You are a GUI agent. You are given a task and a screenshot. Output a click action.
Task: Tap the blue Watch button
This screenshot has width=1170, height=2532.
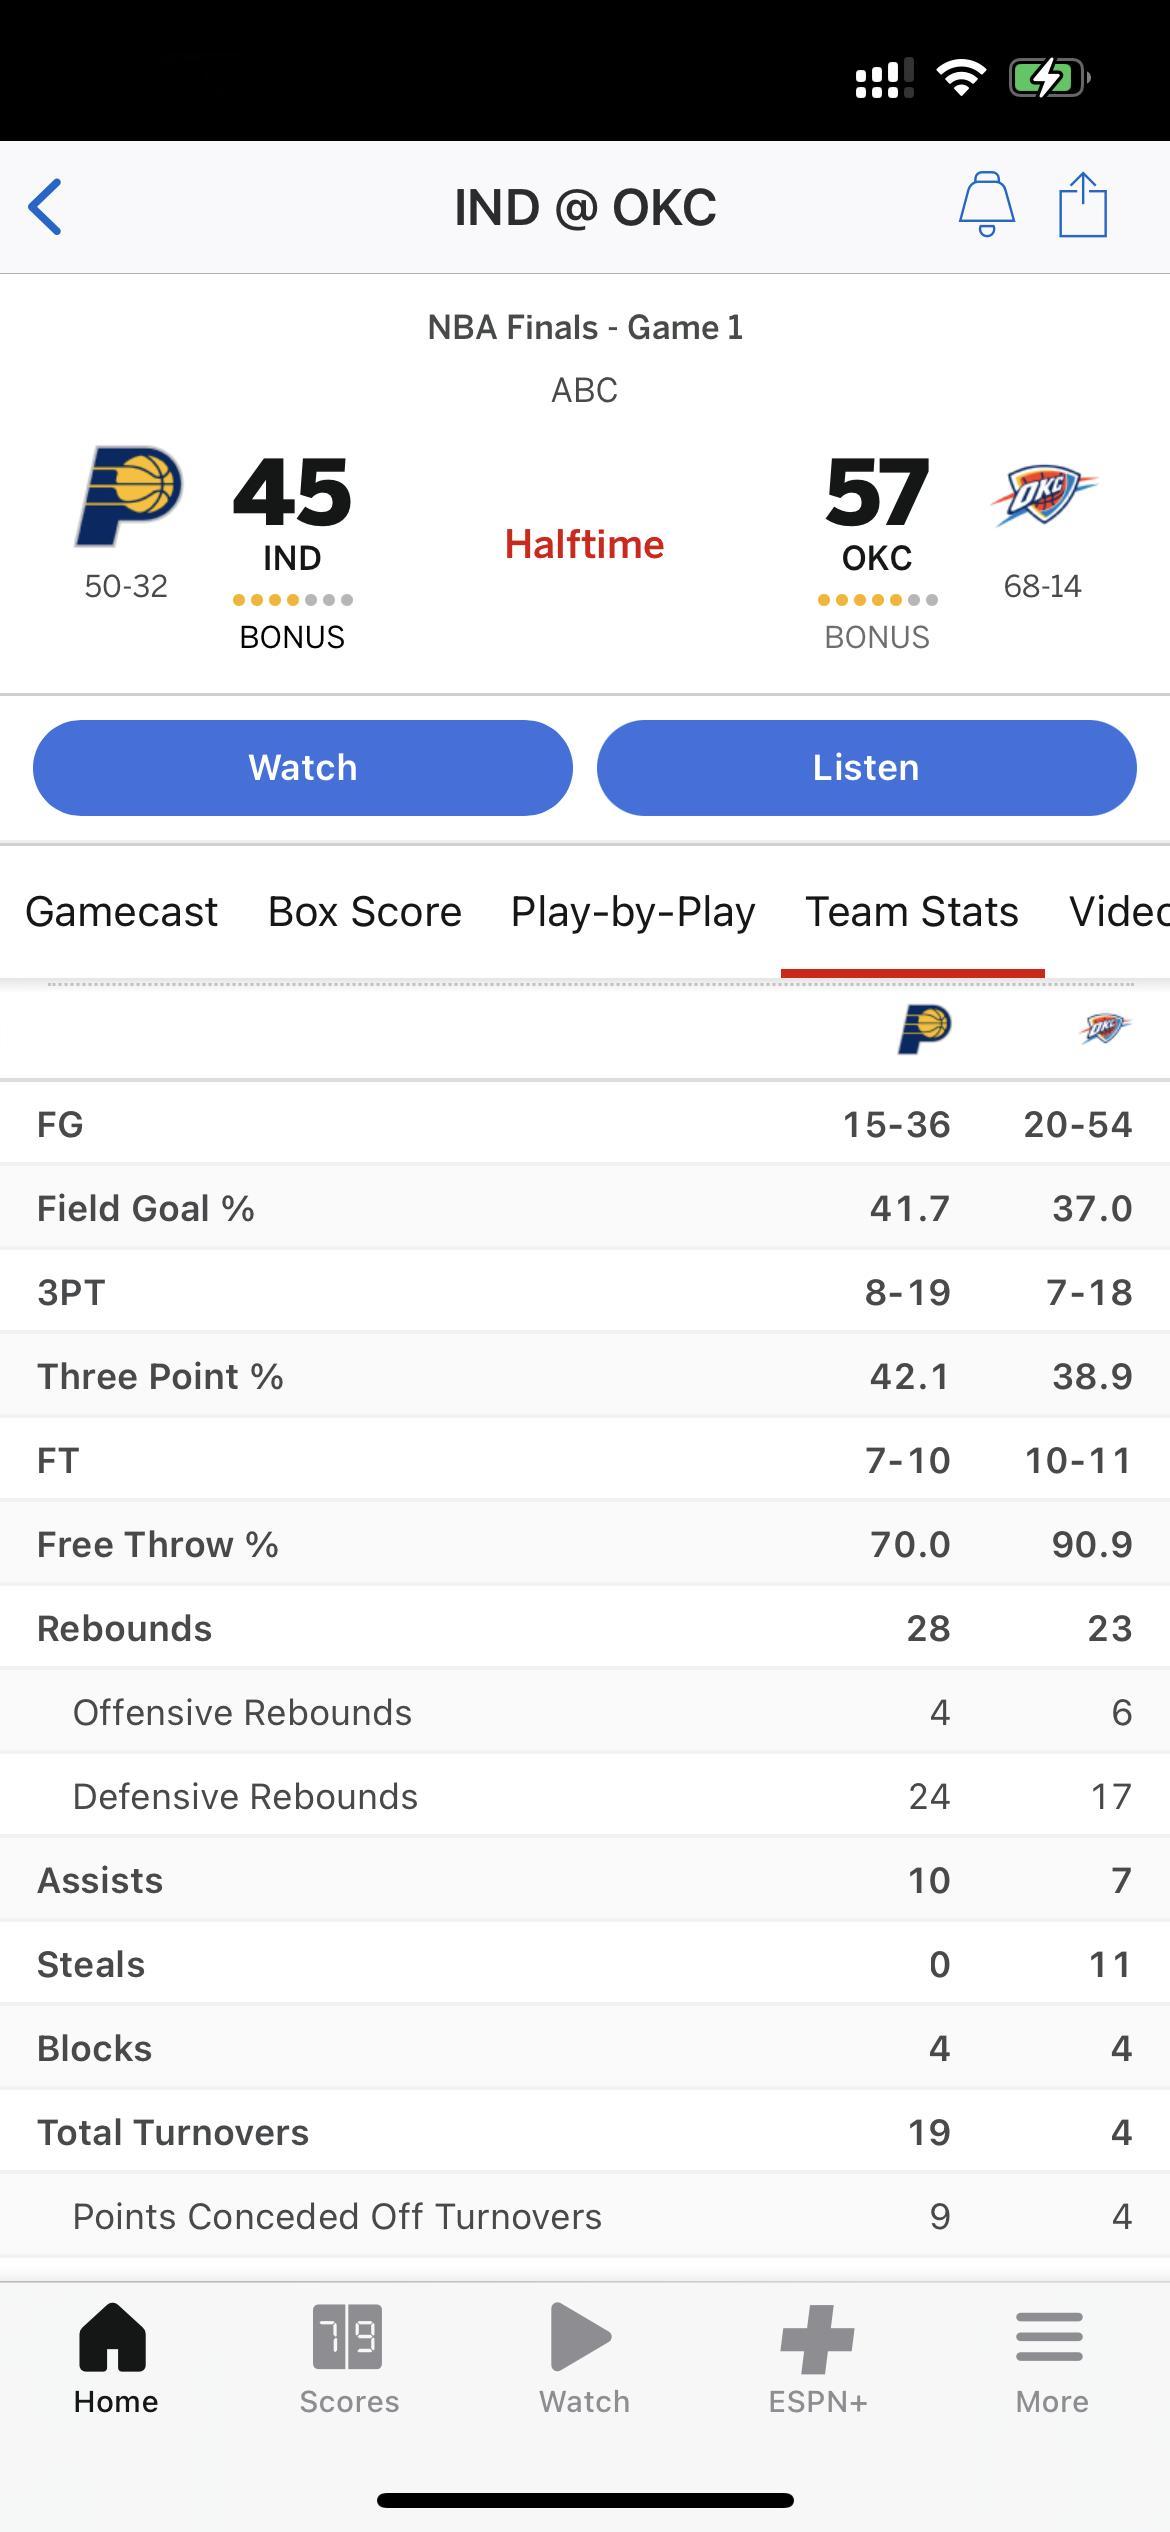[303, 767]
